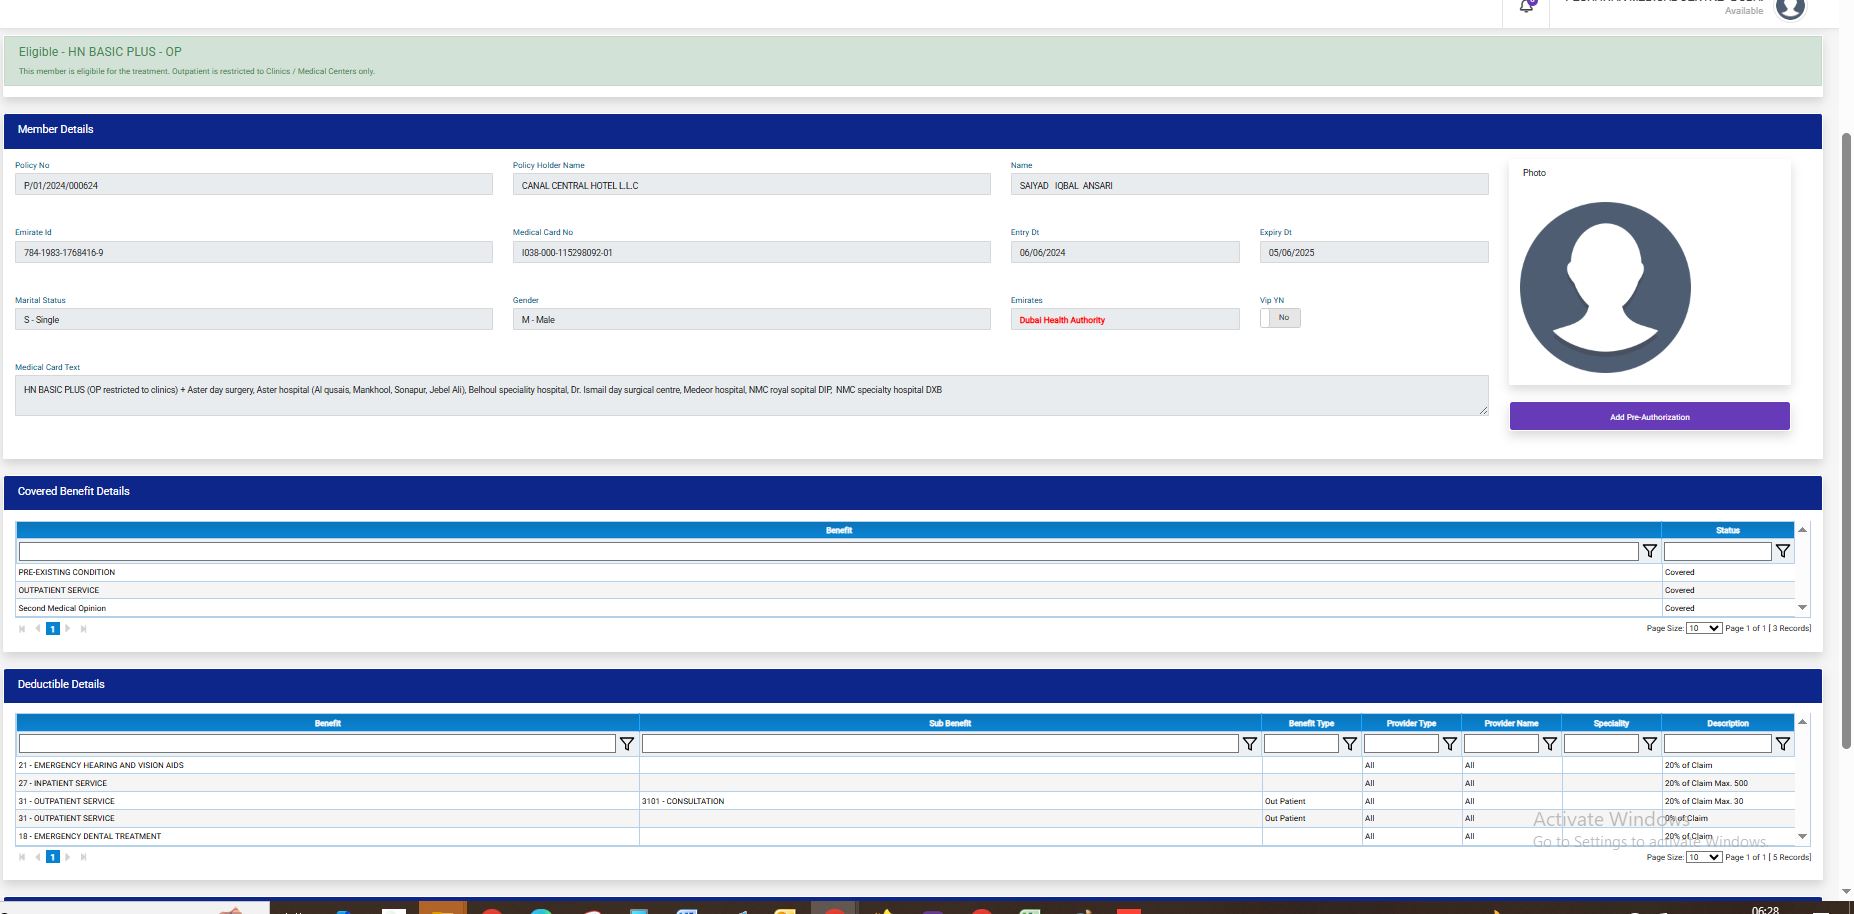Open Page Size dropdown in Covered Benefit Details

click(x=1703, y=628)
